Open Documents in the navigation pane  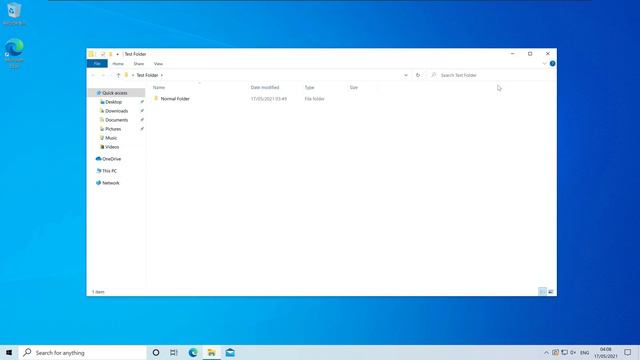[x=116, y=120]
